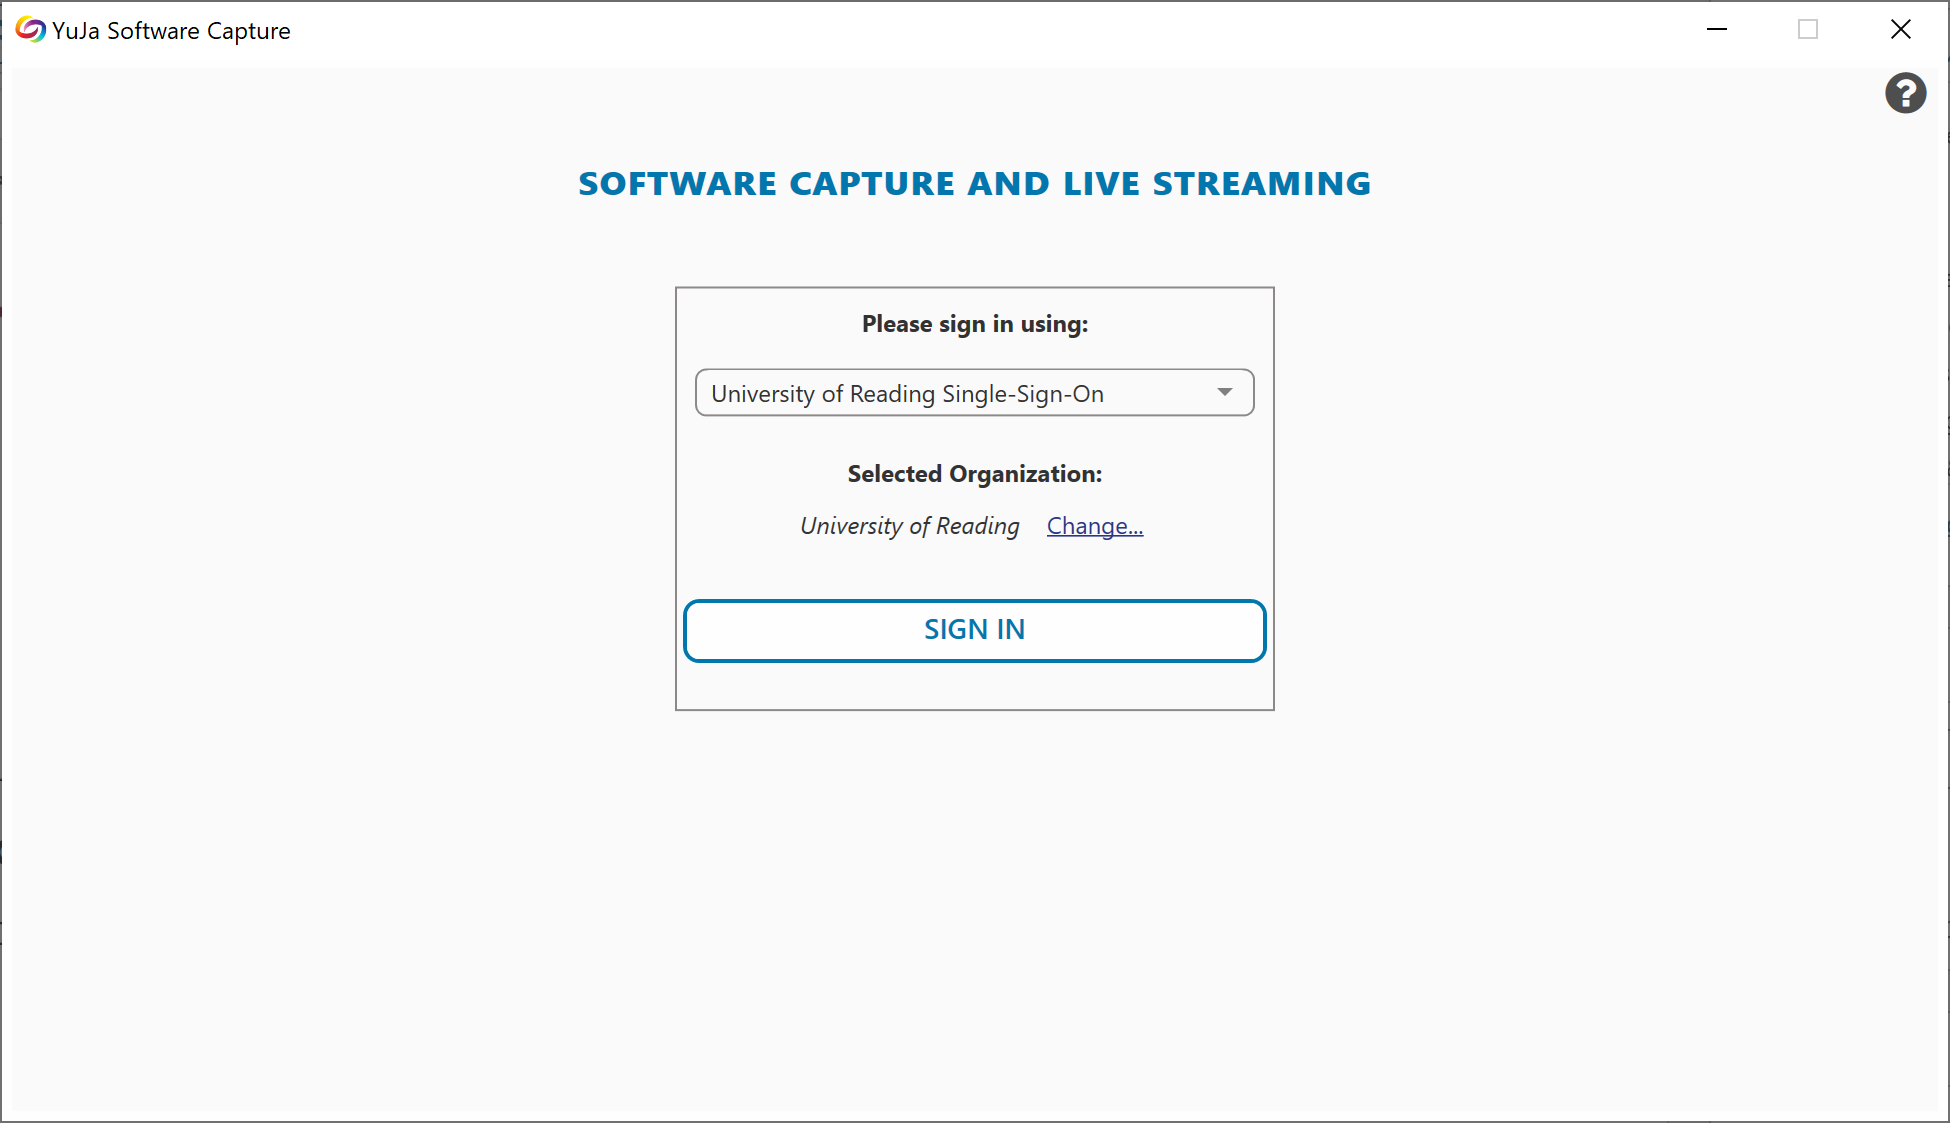1950x1123 pixels.
Task: Click the word 'Organization:' in the bold label
Action: (x=1025, y=474)
